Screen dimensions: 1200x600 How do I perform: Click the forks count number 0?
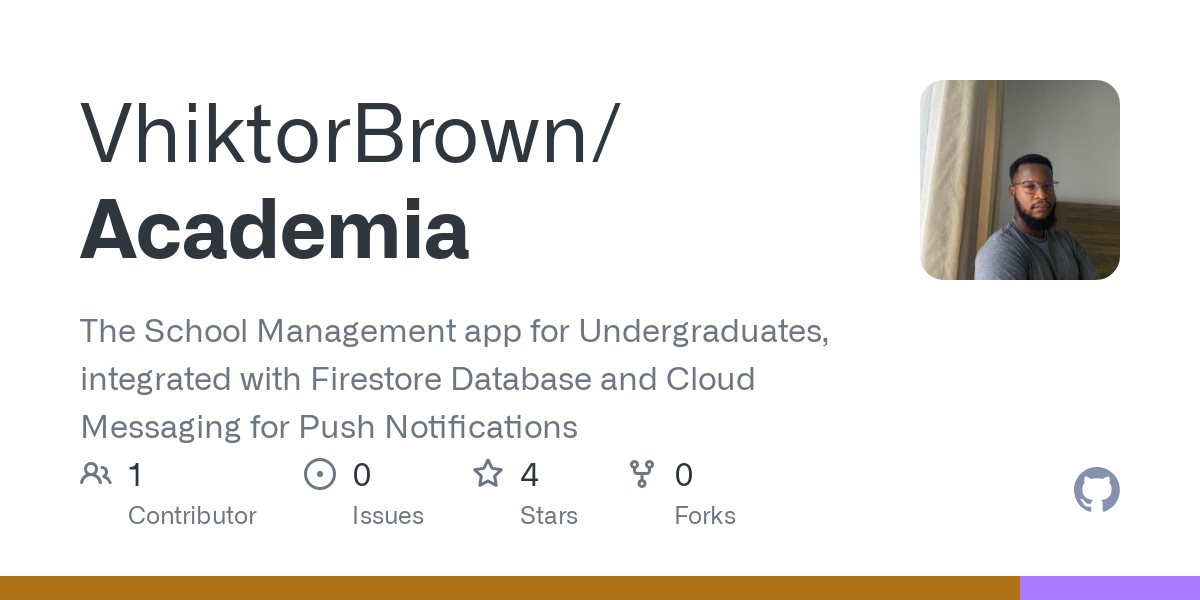click(684, 475)
